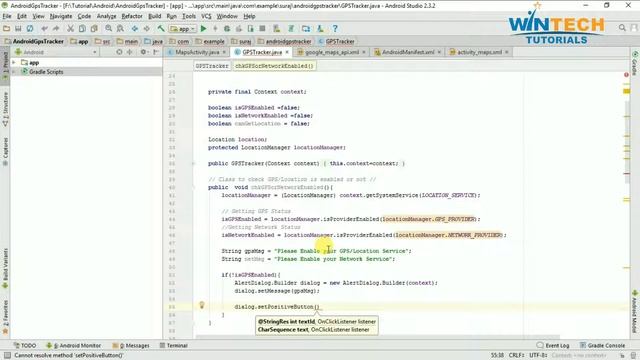
Task: Click the Synchronize toolbar icon
Action: pos(30,29)
